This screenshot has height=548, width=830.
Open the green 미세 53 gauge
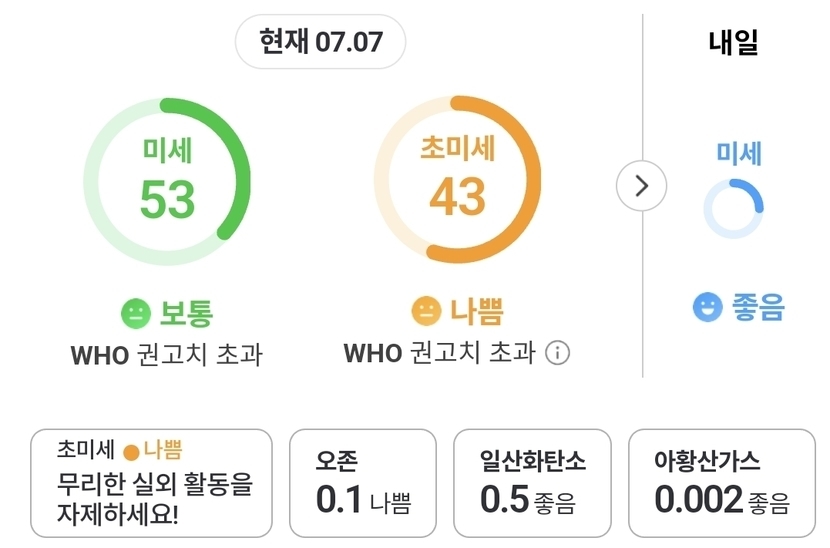click(x=167, y=181)
